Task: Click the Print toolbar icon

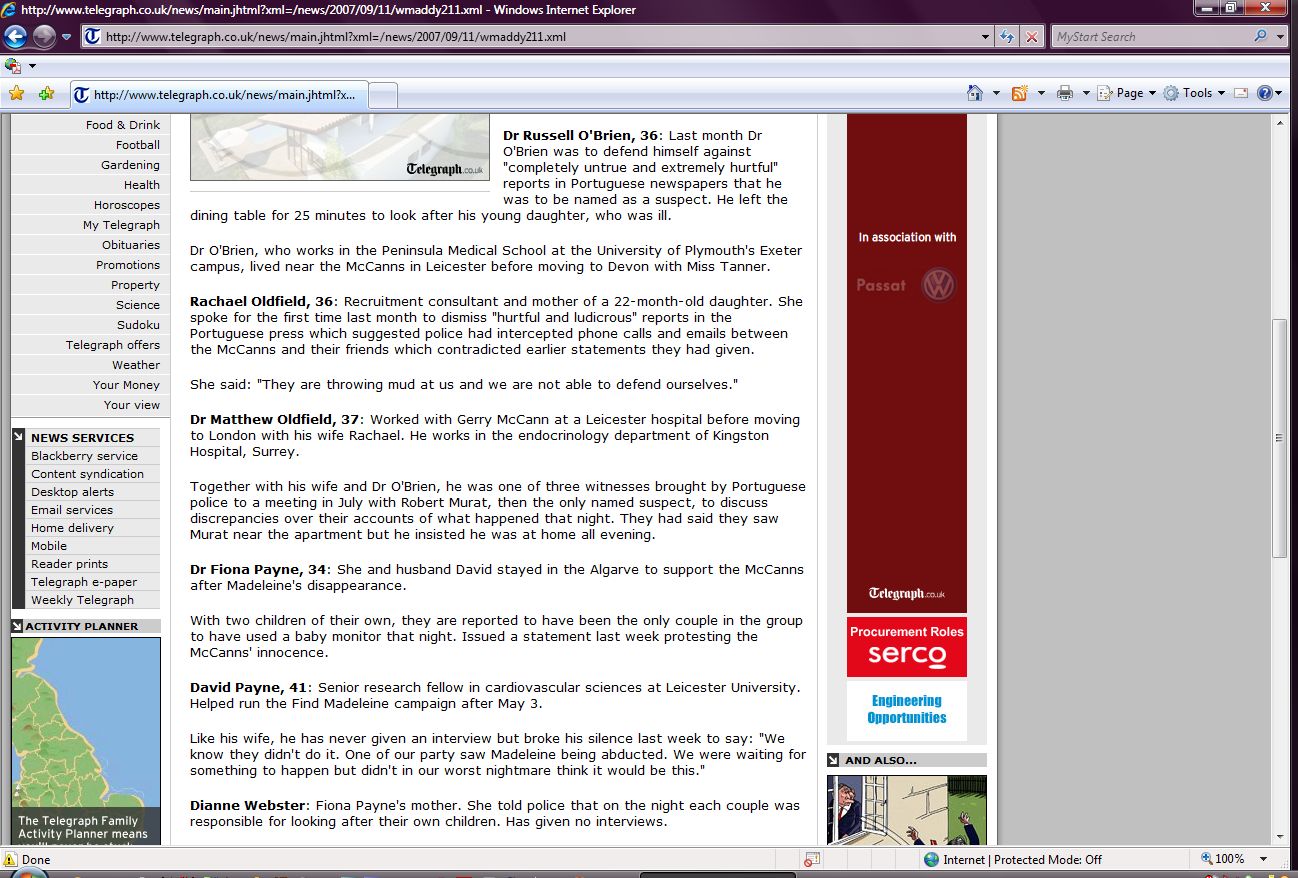Action: 1065,93
